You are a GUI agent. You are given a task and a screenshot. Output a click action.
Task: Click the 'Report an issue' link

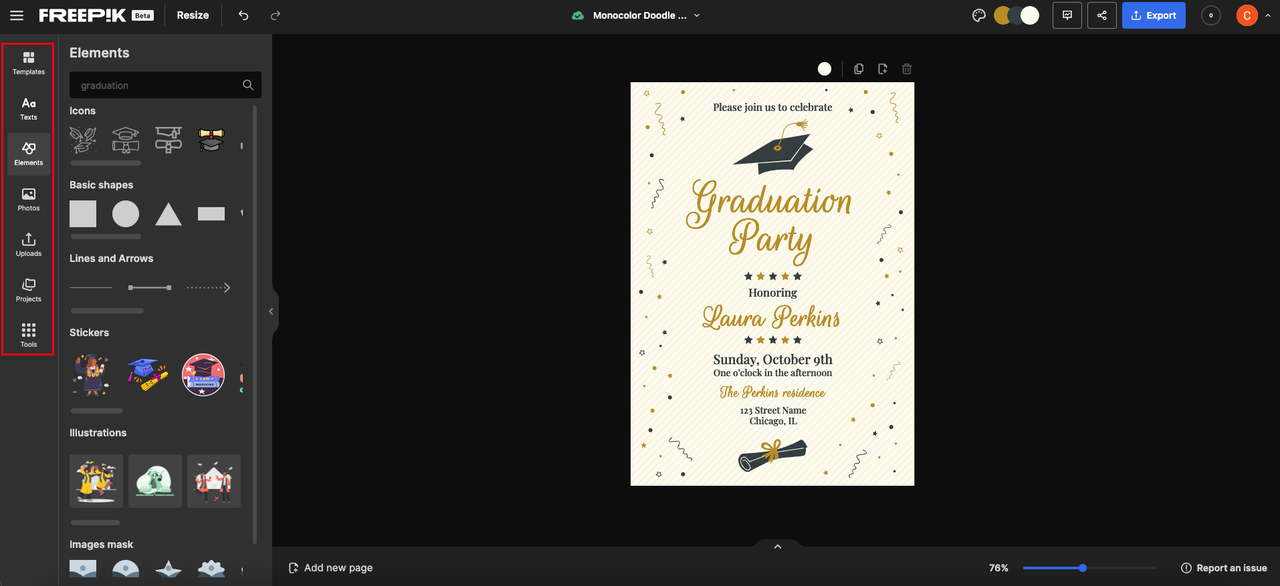[1224, 568]
